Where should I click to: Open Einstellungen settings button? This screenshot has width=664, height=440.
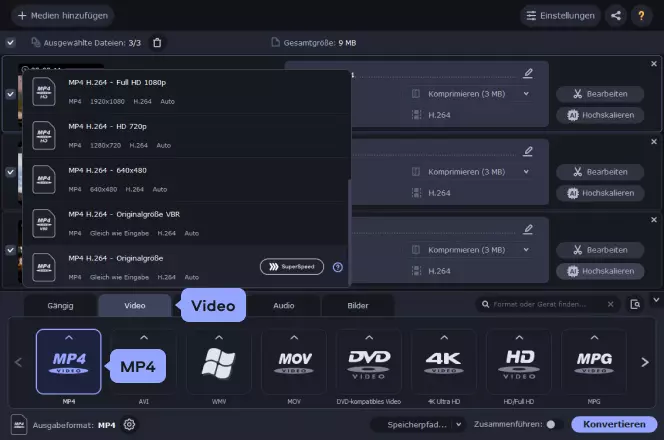[560, 16]
